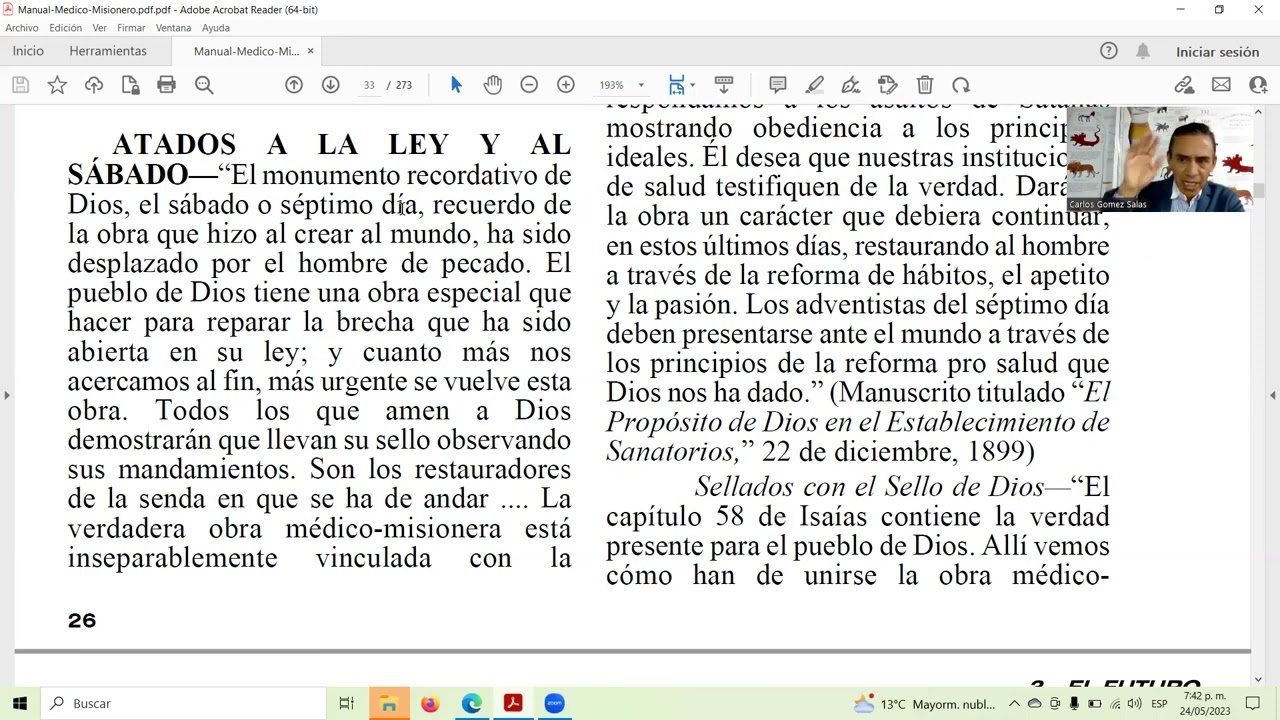Screen dimensions: 1280x720
Task: Open the Archivo menu
Action: pyautogui.click(x=22, y=28)
